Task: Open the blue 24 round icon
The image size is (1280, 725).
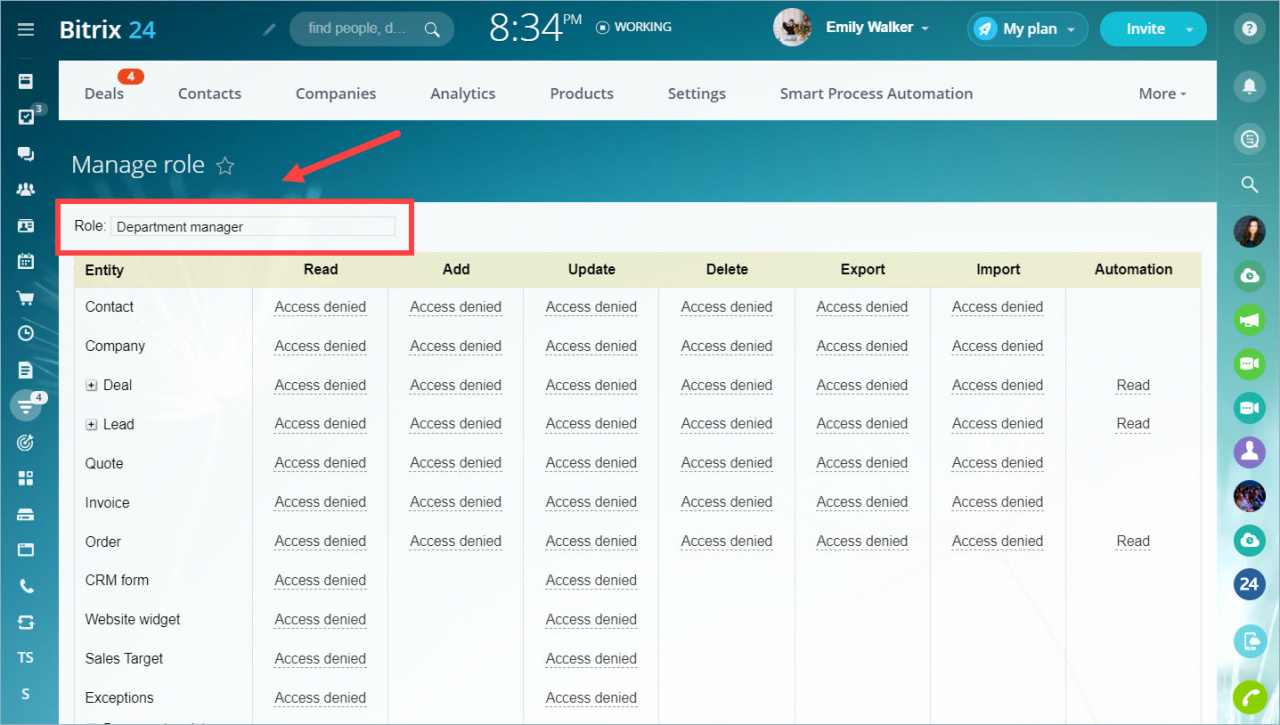Action: (1249, 583)
